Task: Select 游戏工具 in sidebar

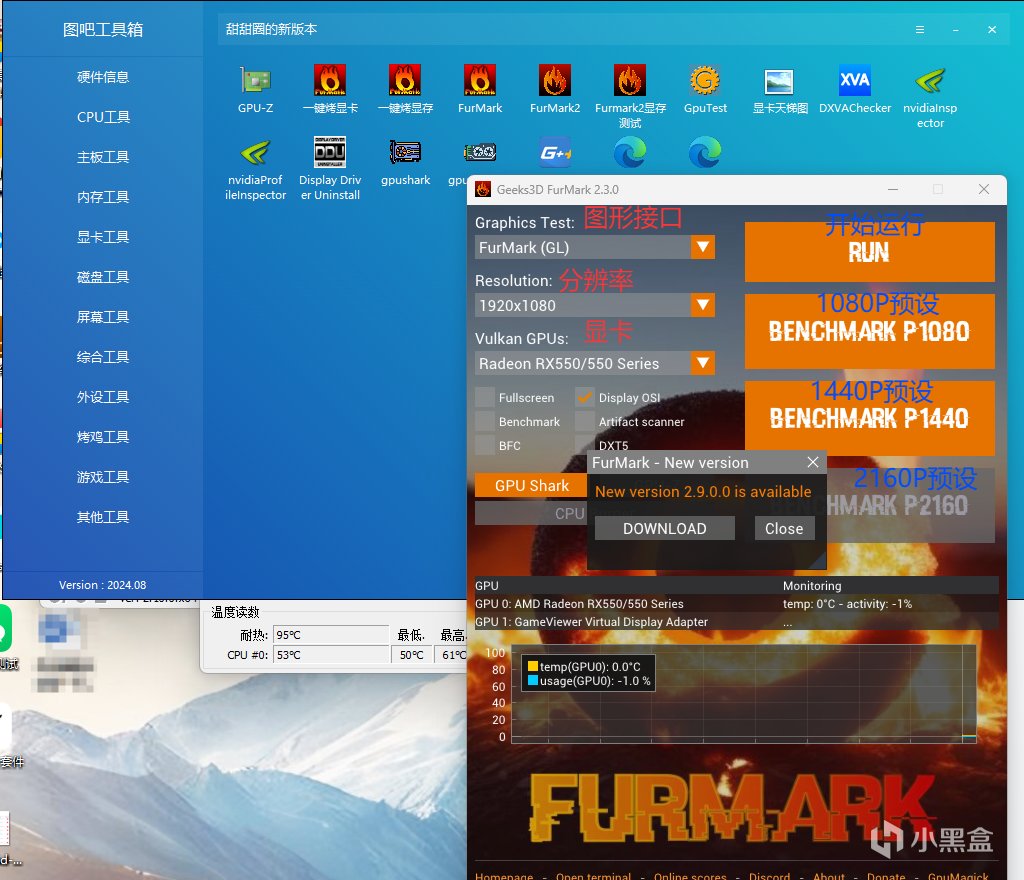Action: click(x=103, y=477)
